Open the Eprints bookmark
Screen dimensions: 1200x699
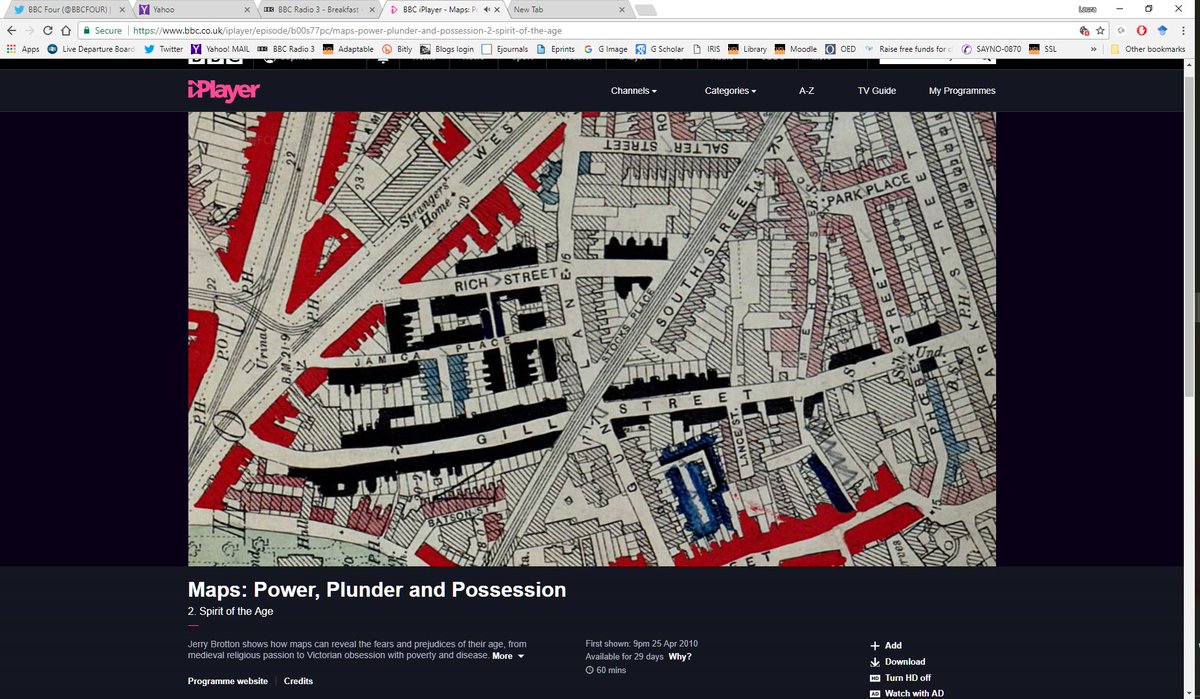pyautogui.click(x=555, y=48)
